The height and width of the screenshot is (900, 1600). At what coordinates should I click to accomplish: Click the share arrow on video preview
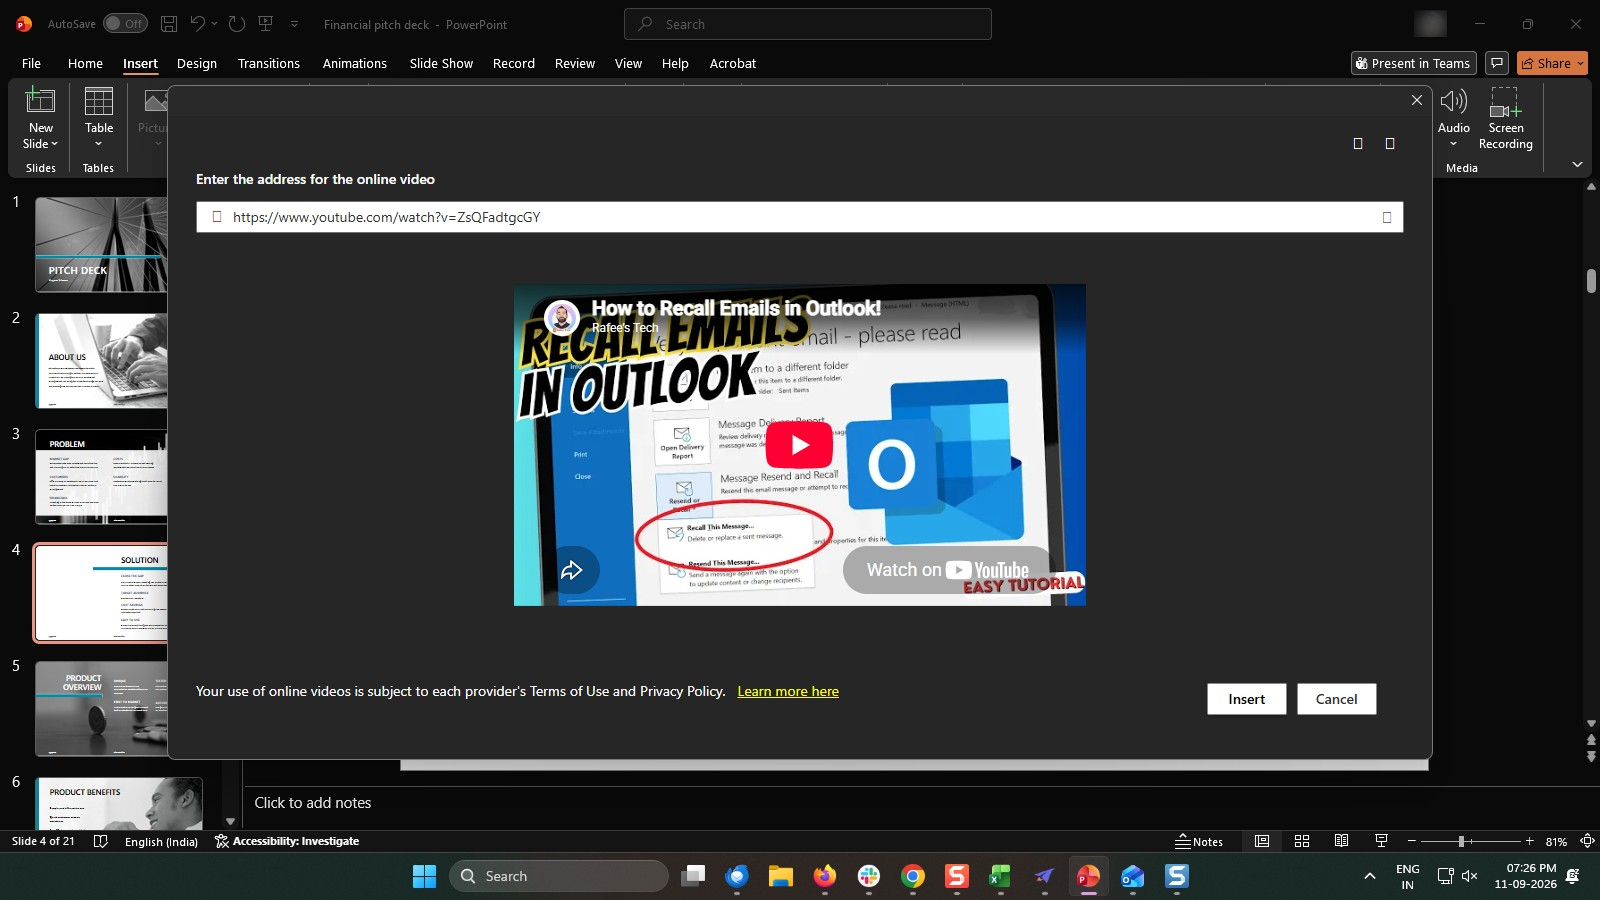572,570
